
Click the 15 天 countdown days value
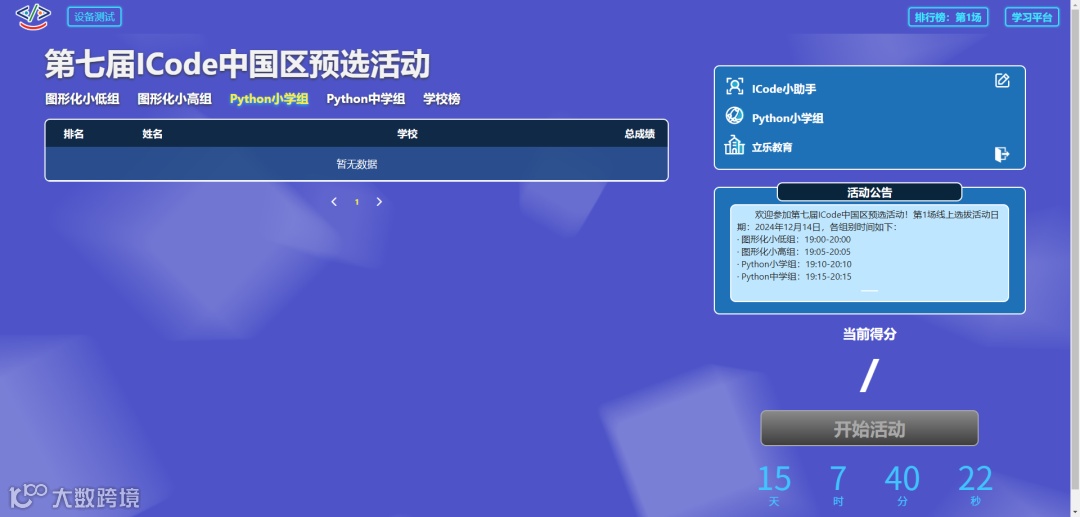tap(774, 479)
